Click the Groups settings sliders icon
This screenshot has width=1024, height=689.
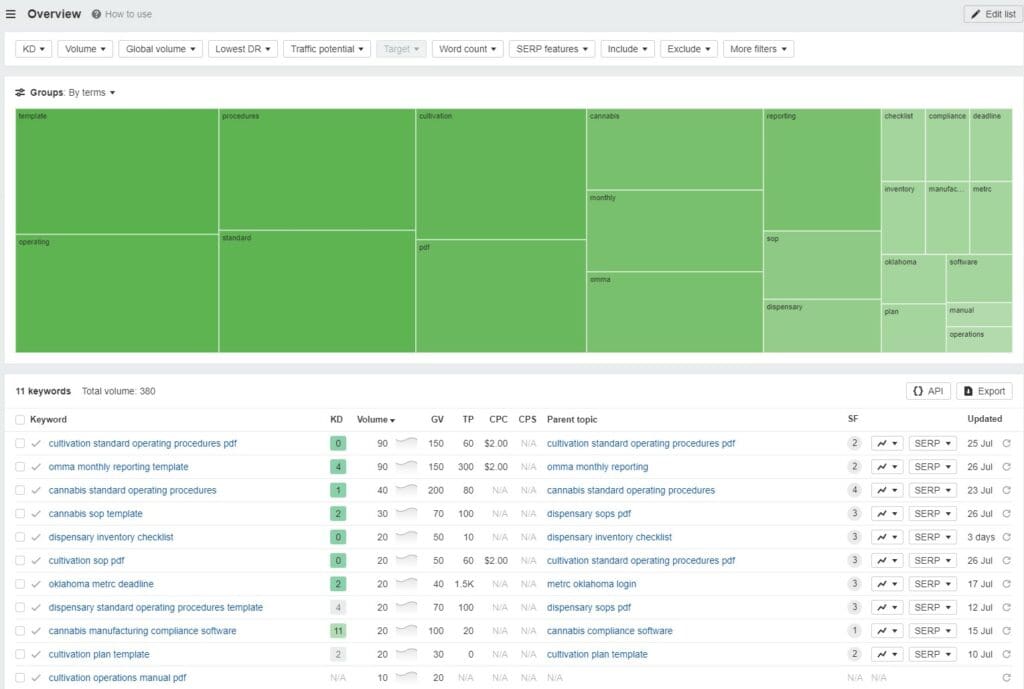tap(20, 92)
